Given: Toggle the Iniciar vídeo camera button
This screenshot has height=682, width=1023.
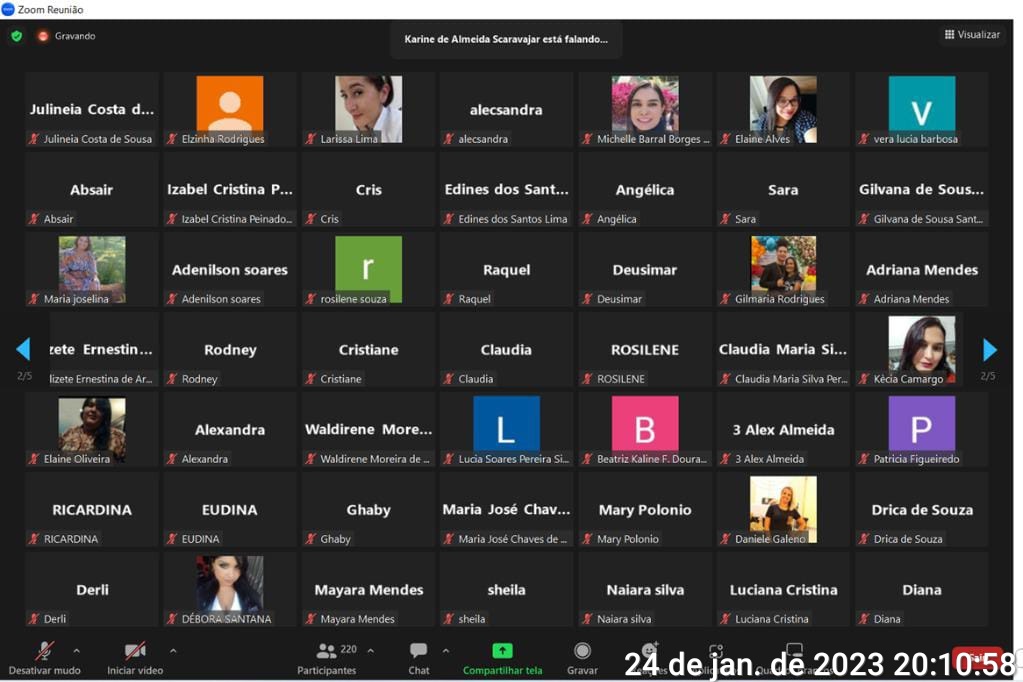Looking at the screenshot, I should (135, 650).
